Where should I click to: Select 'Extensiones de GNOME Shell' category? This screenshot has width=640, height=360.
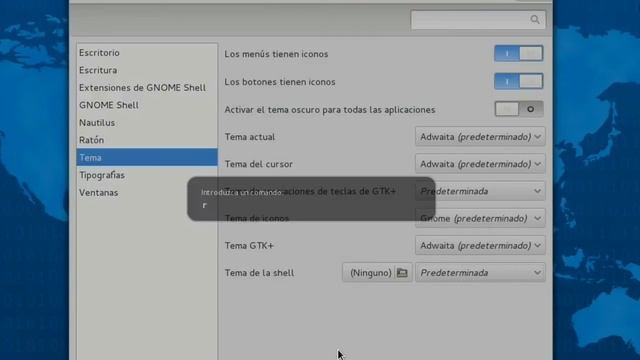point(147,88)
